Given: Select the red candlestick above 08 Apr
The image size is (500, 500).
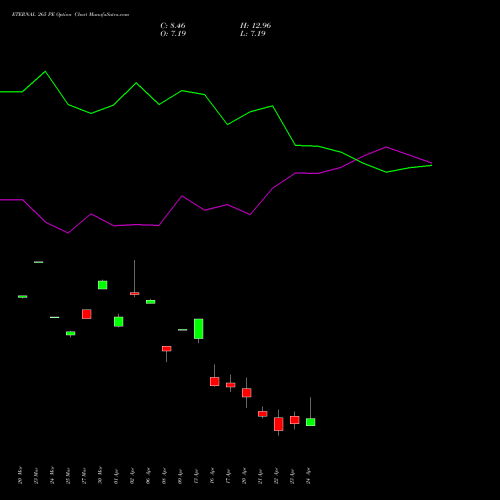Looking at the screenshot, I should (x=167, y=349).
